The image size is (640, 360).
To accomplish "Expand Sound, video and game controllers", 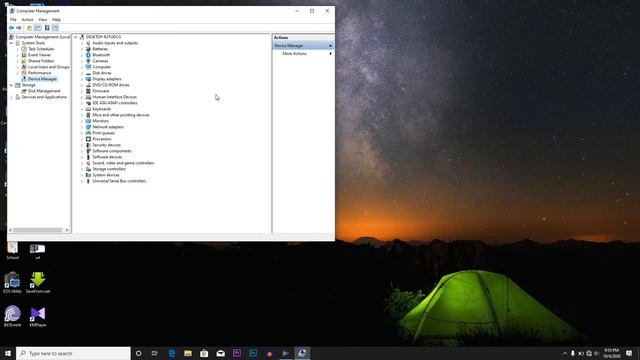I will tap(82, 163).
